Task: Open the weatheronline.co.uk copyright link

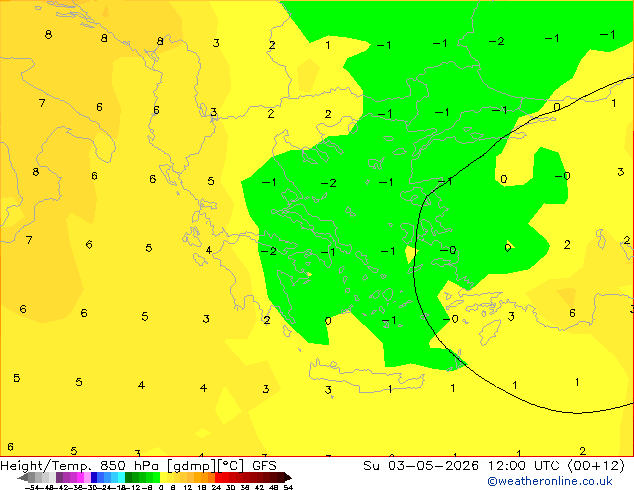Action: pos(550,481)
